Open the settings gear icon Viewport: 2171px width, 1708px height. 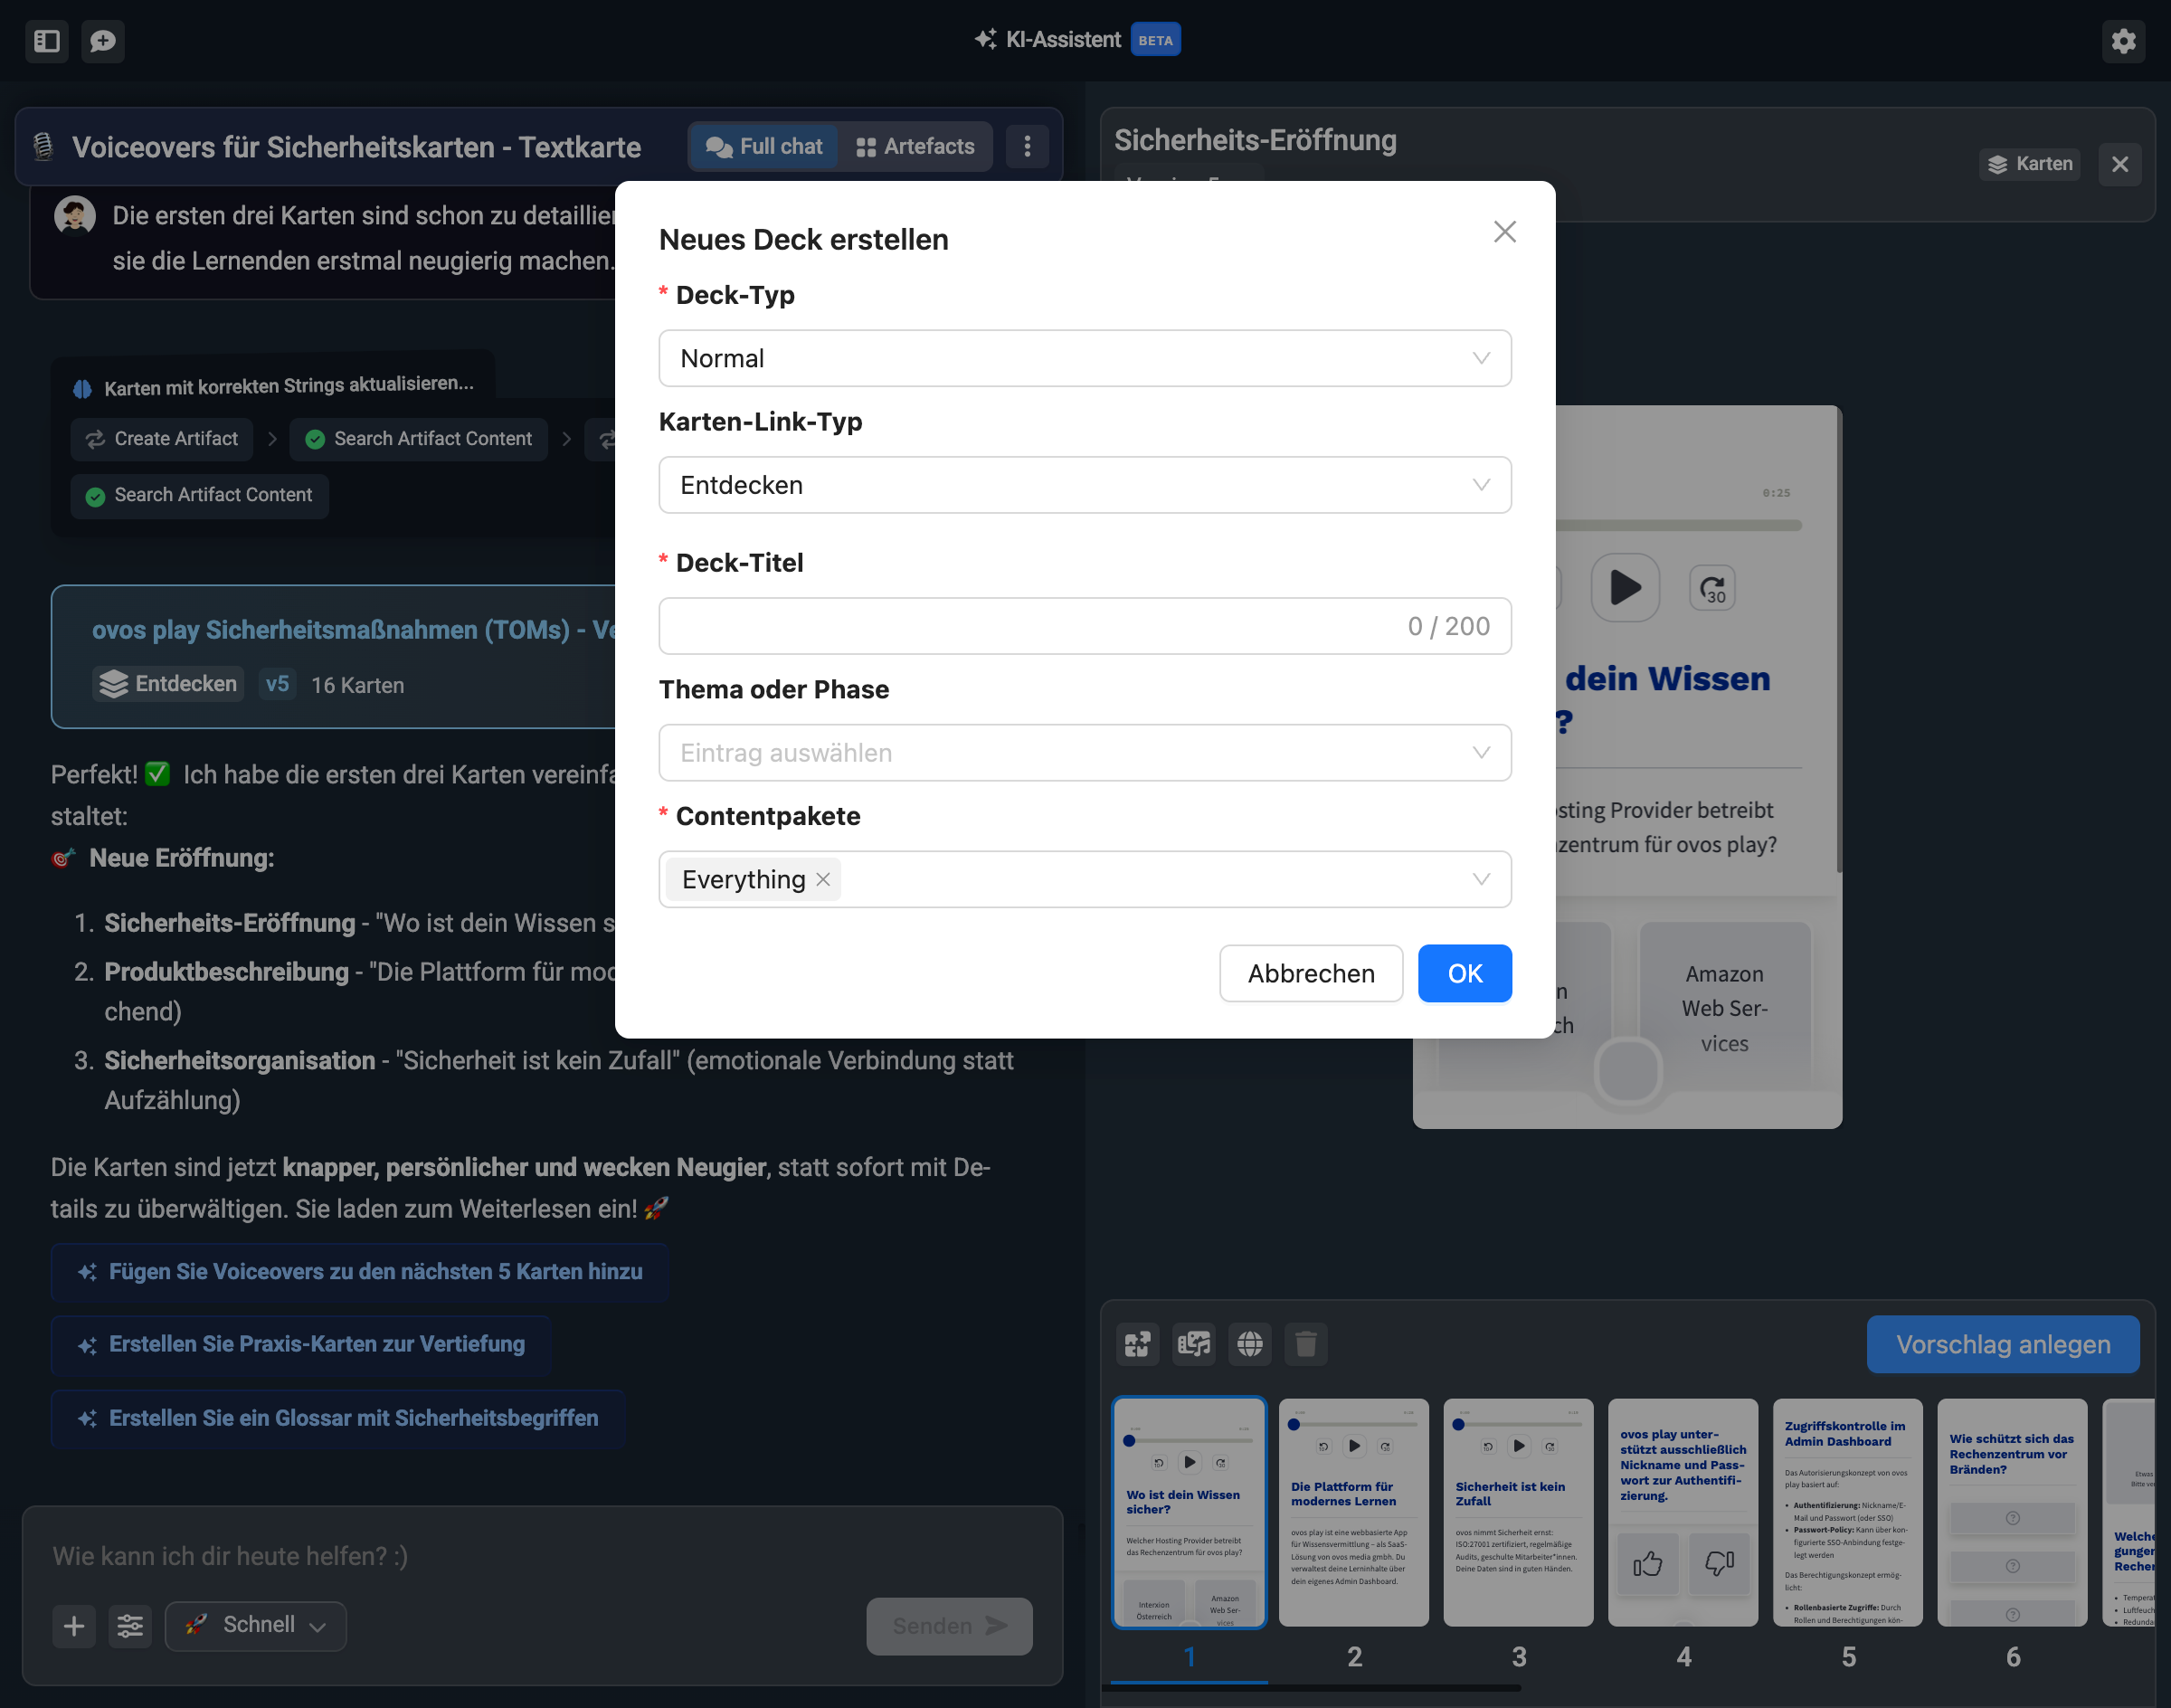(x=2123, y=41)
